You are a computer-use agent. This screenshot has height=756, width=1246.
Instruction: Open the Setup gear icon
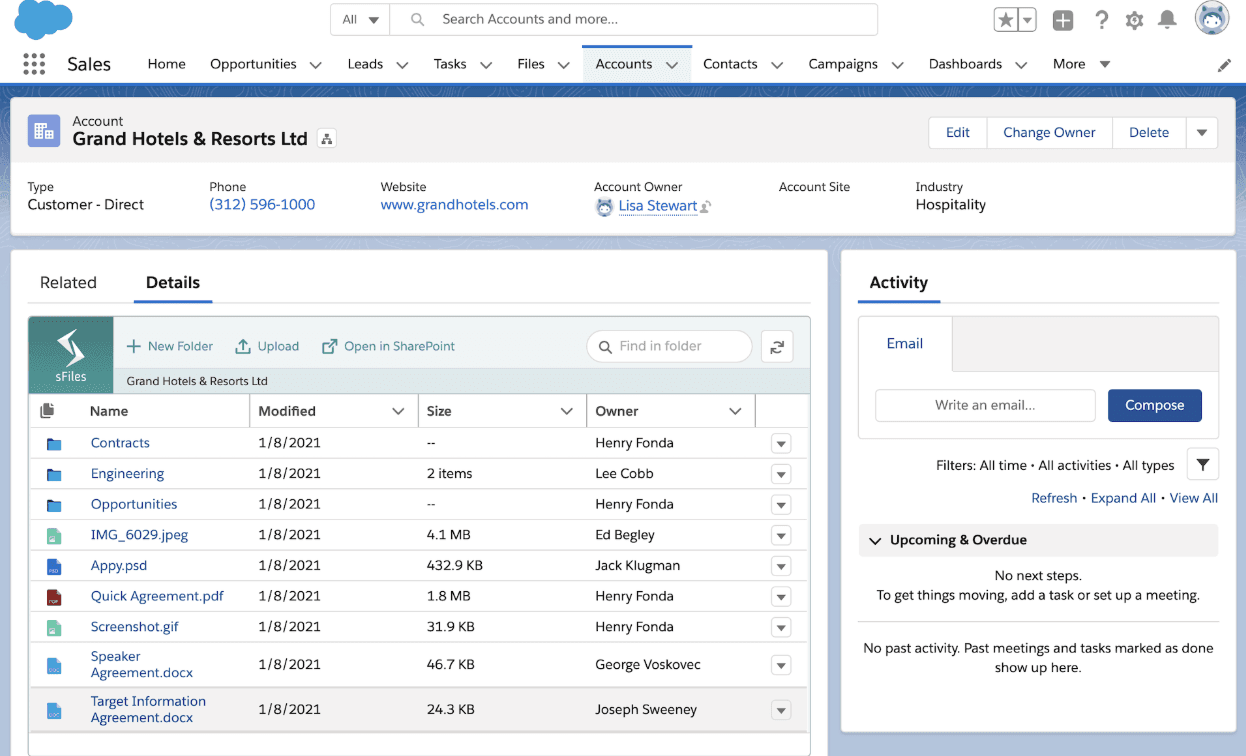1134,20
